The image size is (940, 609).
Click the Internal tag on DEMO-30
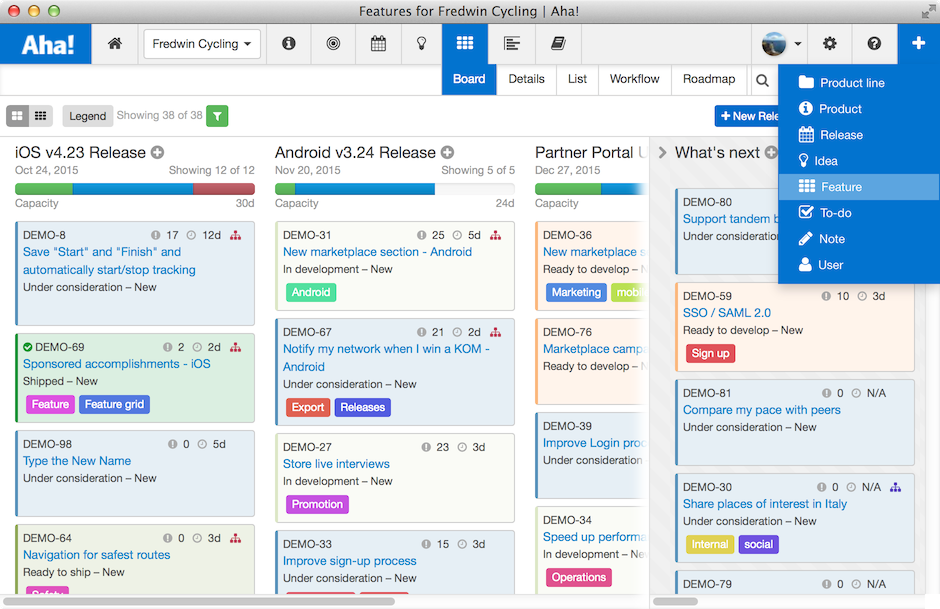709,544
